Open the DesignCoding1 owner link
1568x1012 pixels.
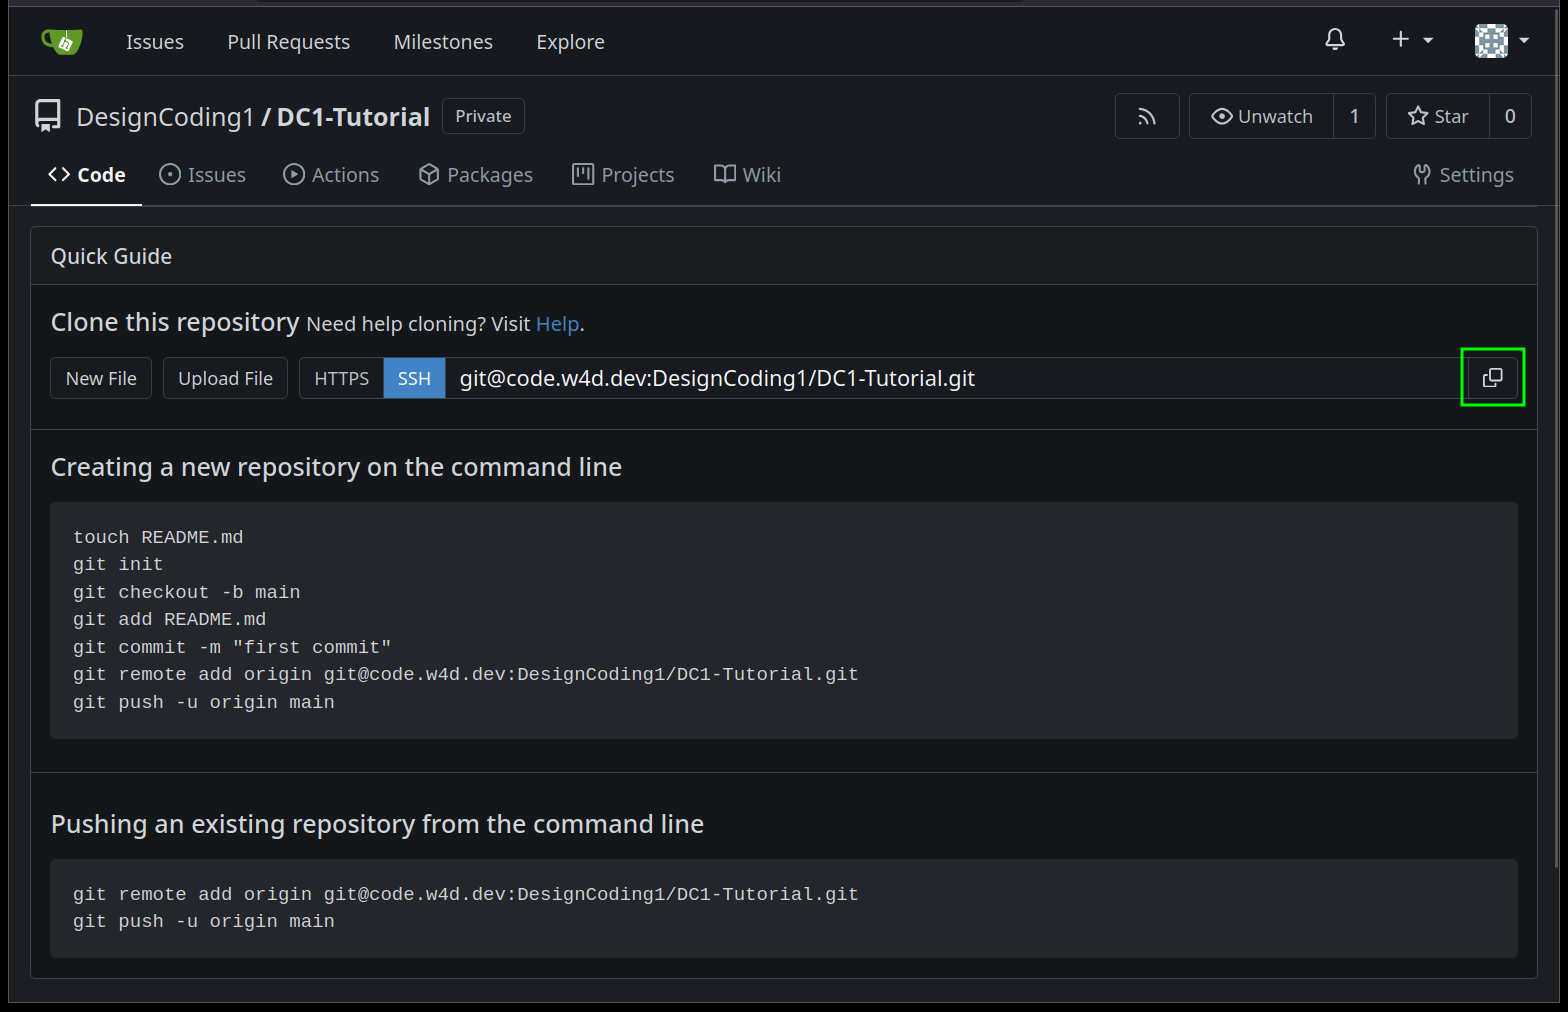165,117
